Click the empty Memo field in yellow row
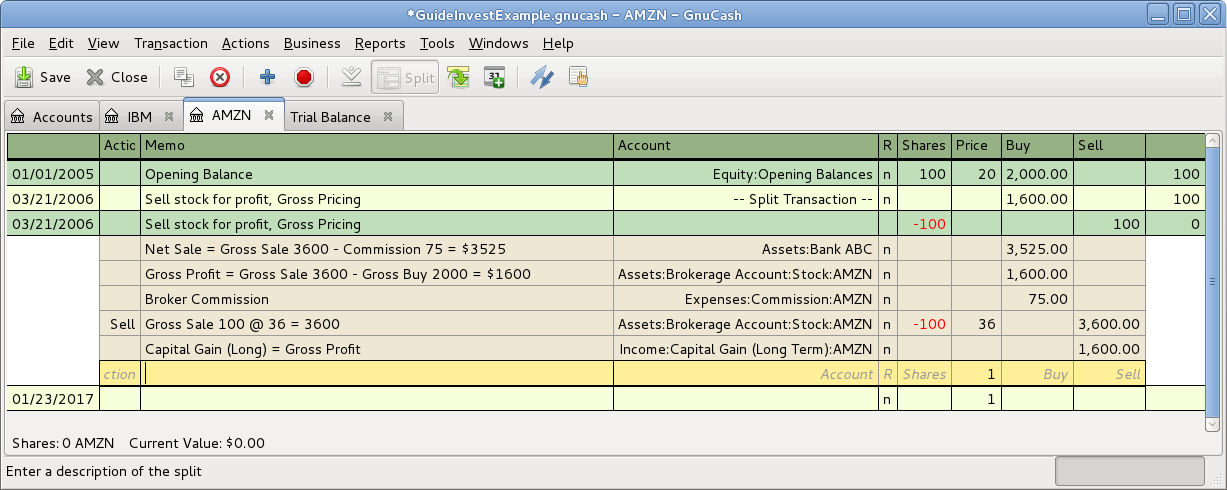Screen dimensions: 1227x490 [x=377, y=374]
